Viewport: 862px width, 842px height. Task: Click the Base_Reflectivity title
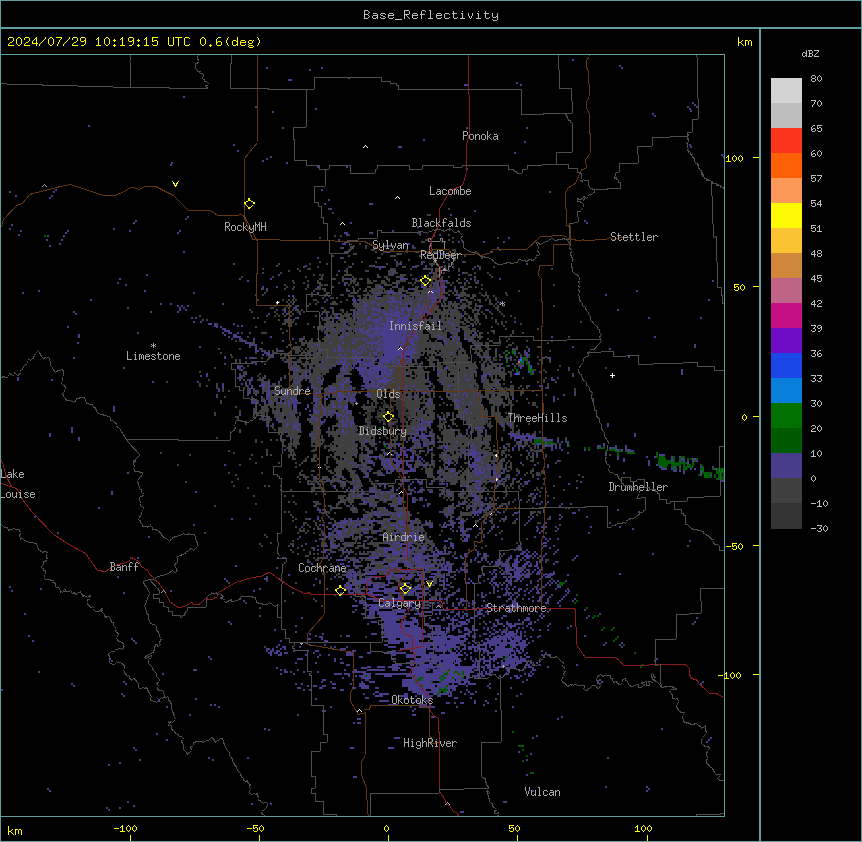[x=431, y=15]
